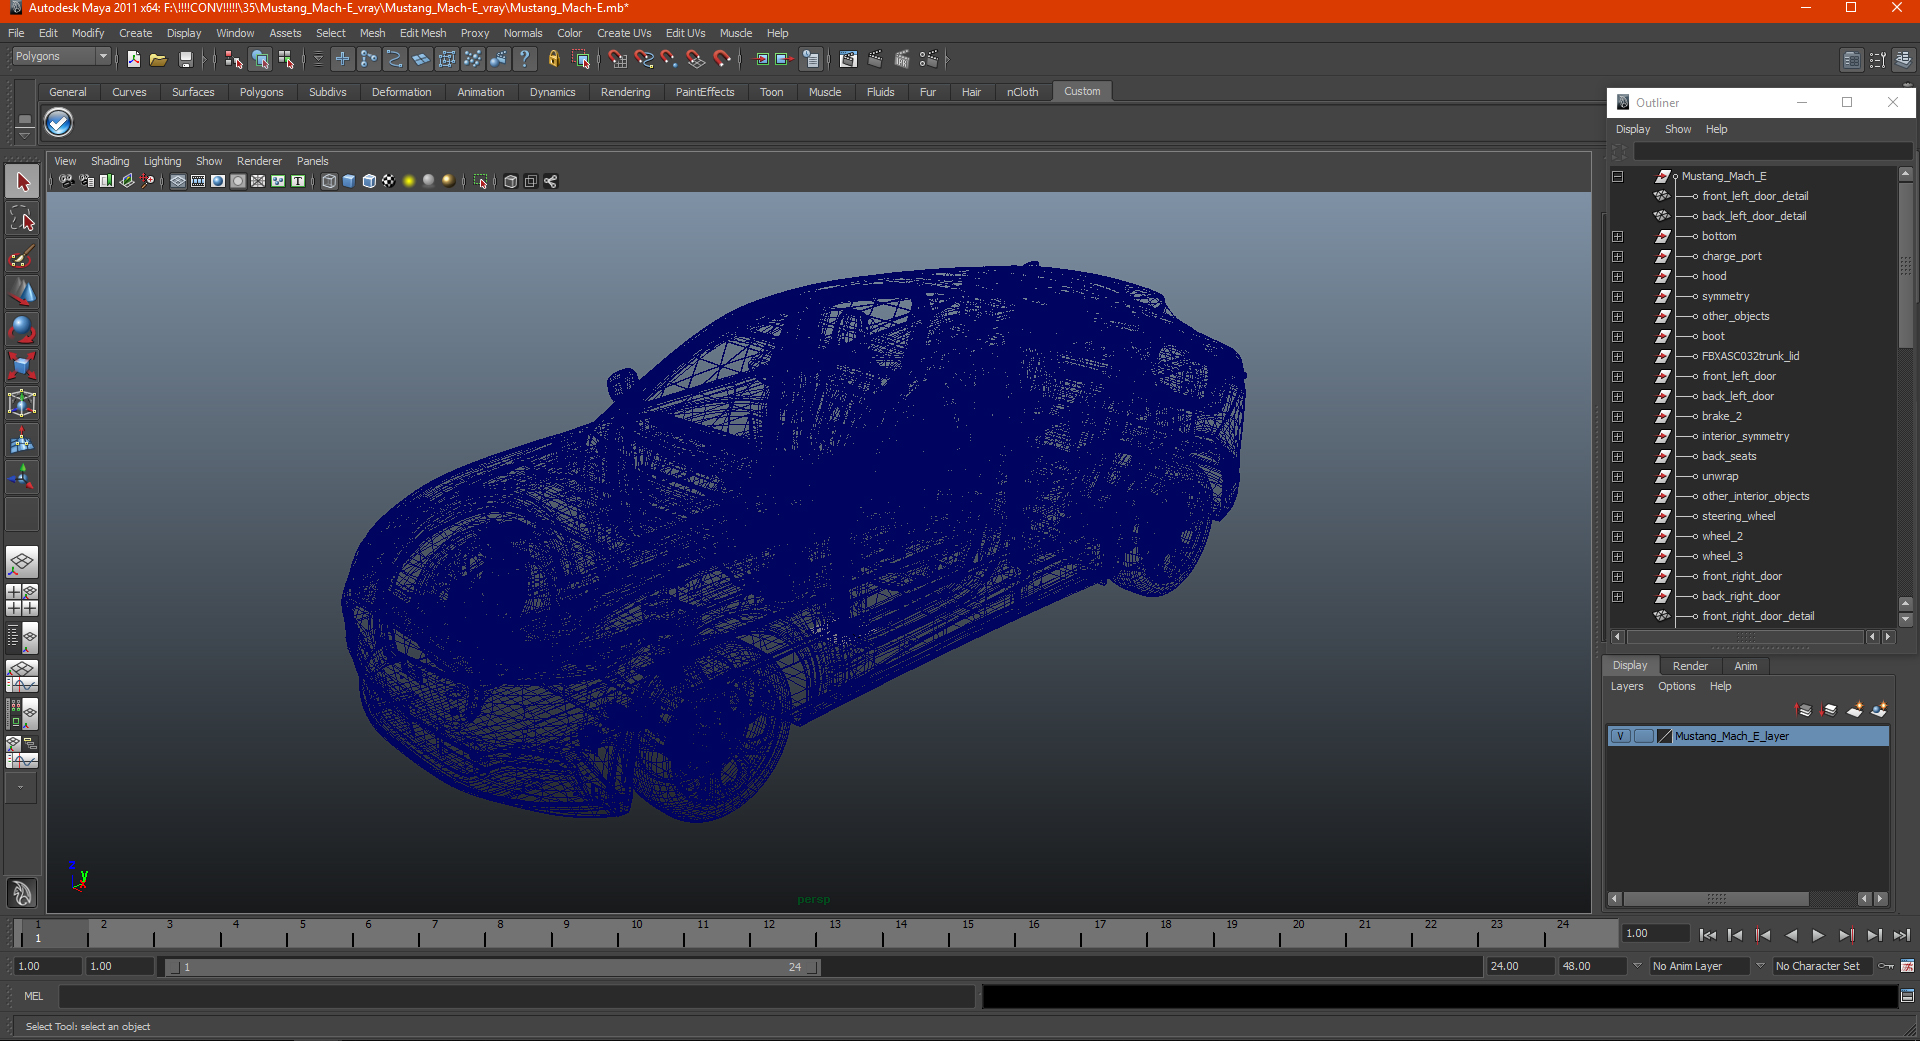Viewport: 1920px width, 1041px height.
Task: Select the arrow Select tool
Action: (22, 182)
